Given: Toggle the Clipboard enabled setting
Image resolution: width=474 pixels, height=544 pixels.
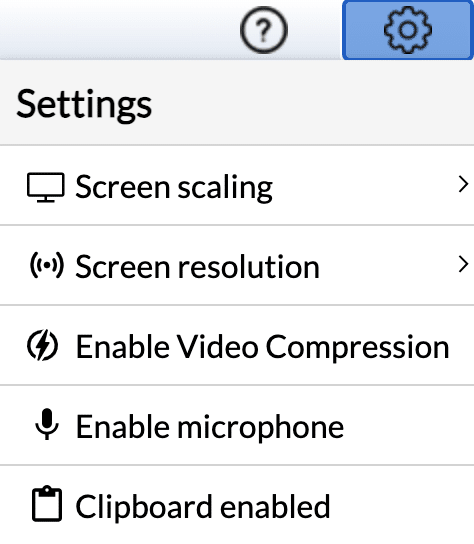Looking at the screenshot, I should 237,505.
